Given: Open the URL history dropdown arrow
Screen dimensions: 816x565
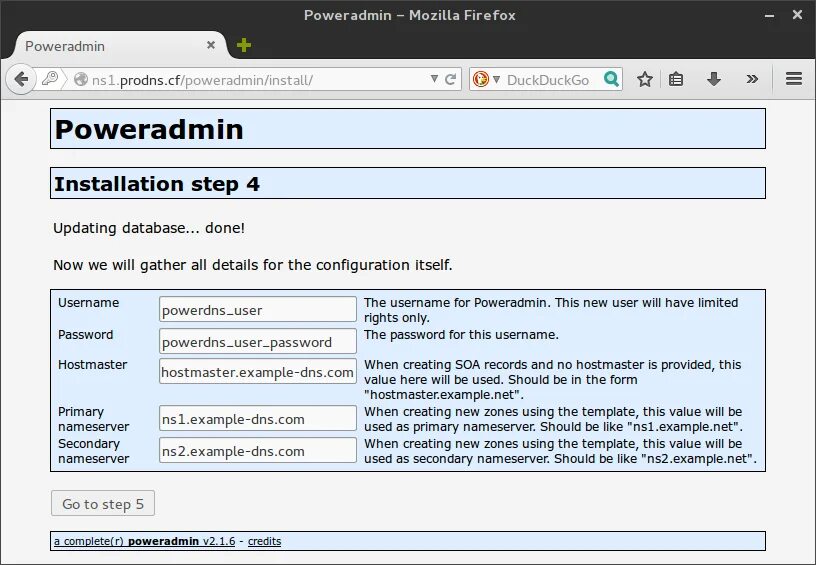Looking at the screenshot, I should (434, 79).
